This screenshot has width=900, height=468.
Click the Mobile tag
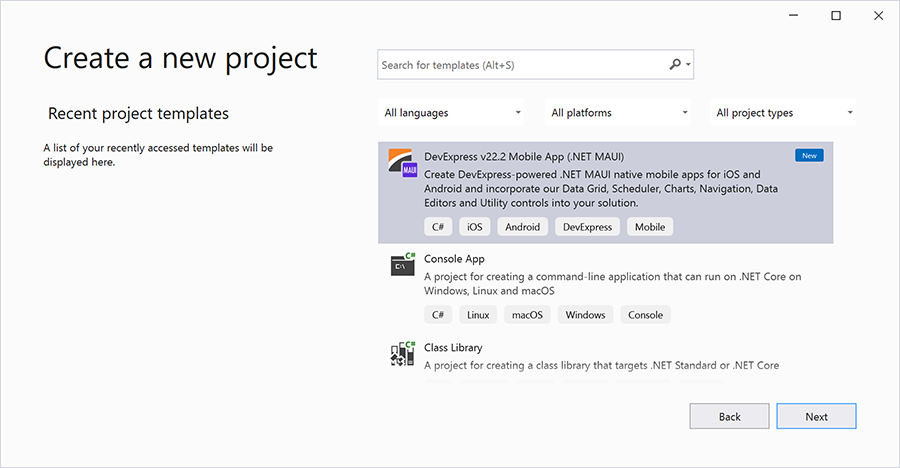[x=650, y=227]
